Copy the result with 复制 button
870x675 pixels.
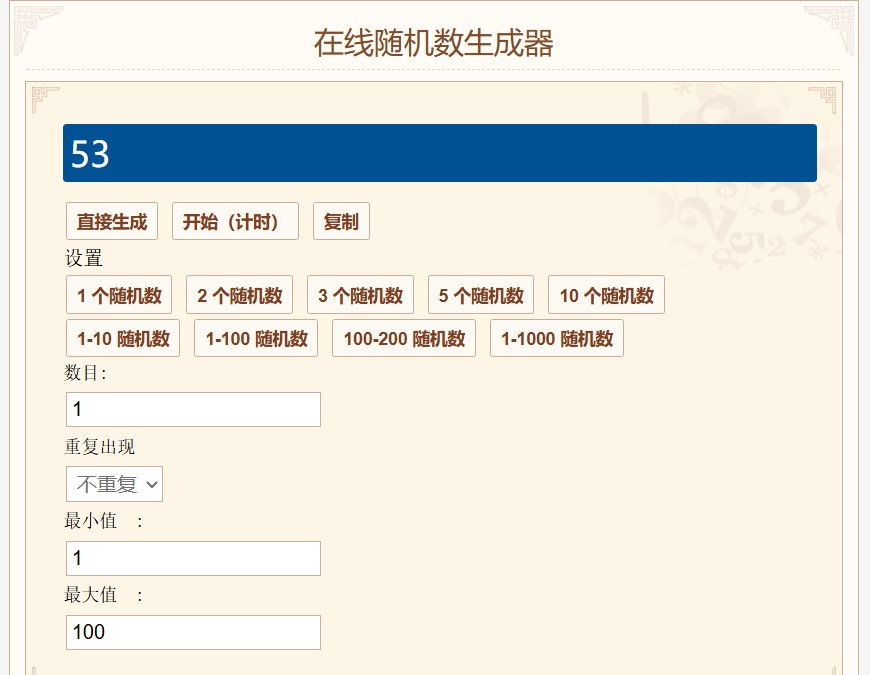point(341,221)
